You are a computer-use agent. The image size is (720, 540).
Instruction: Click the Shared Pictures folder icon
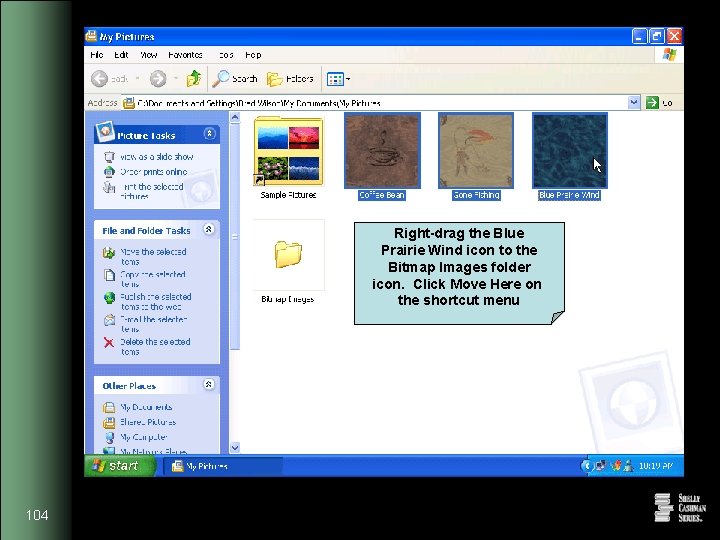pyautogui.click(x=109, y=422)
